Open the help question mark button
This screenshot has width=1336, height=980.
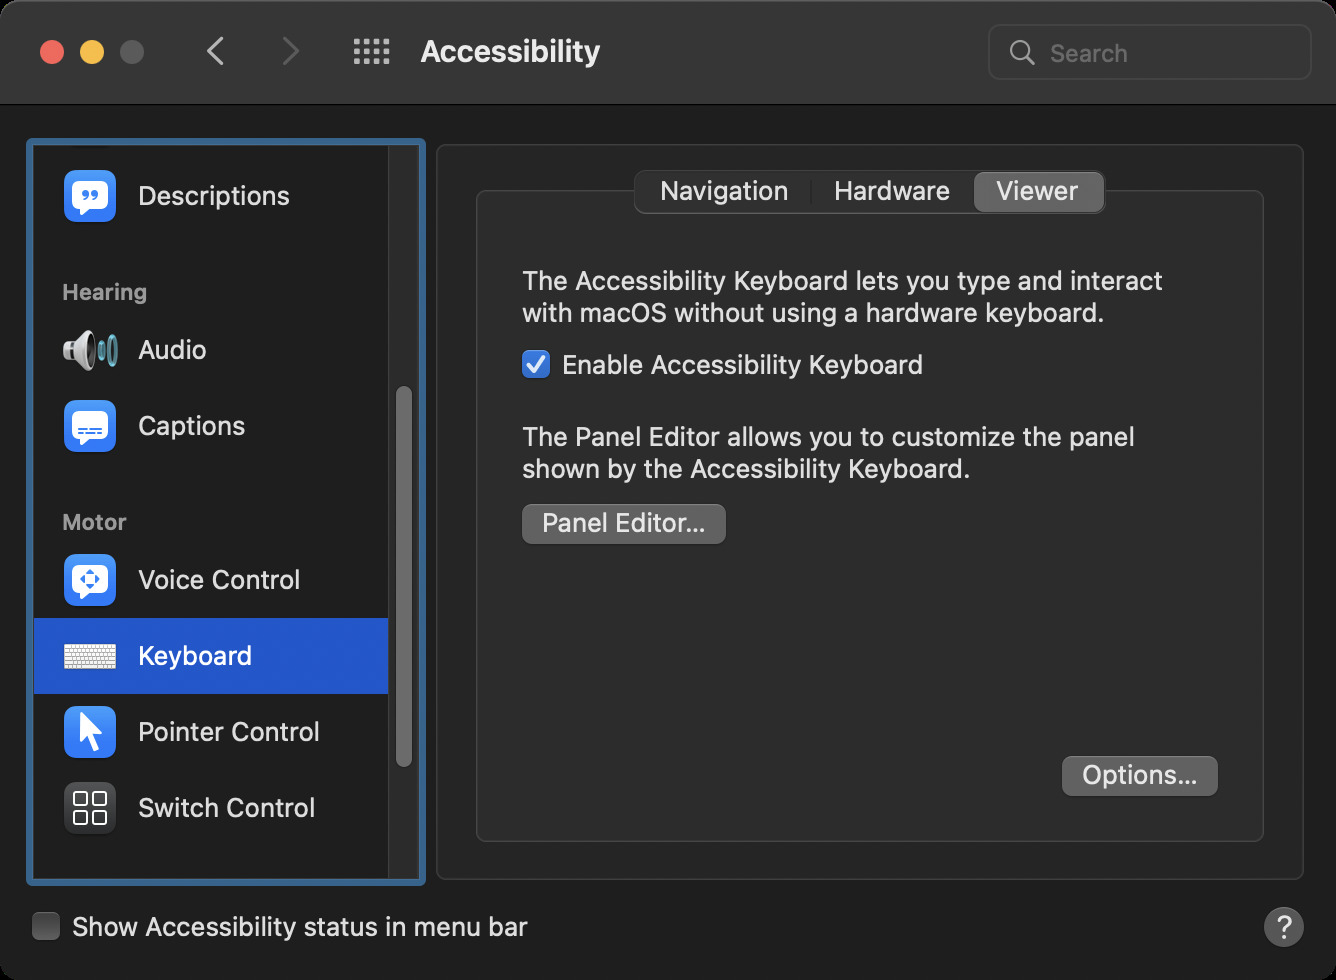[1283, 926]
